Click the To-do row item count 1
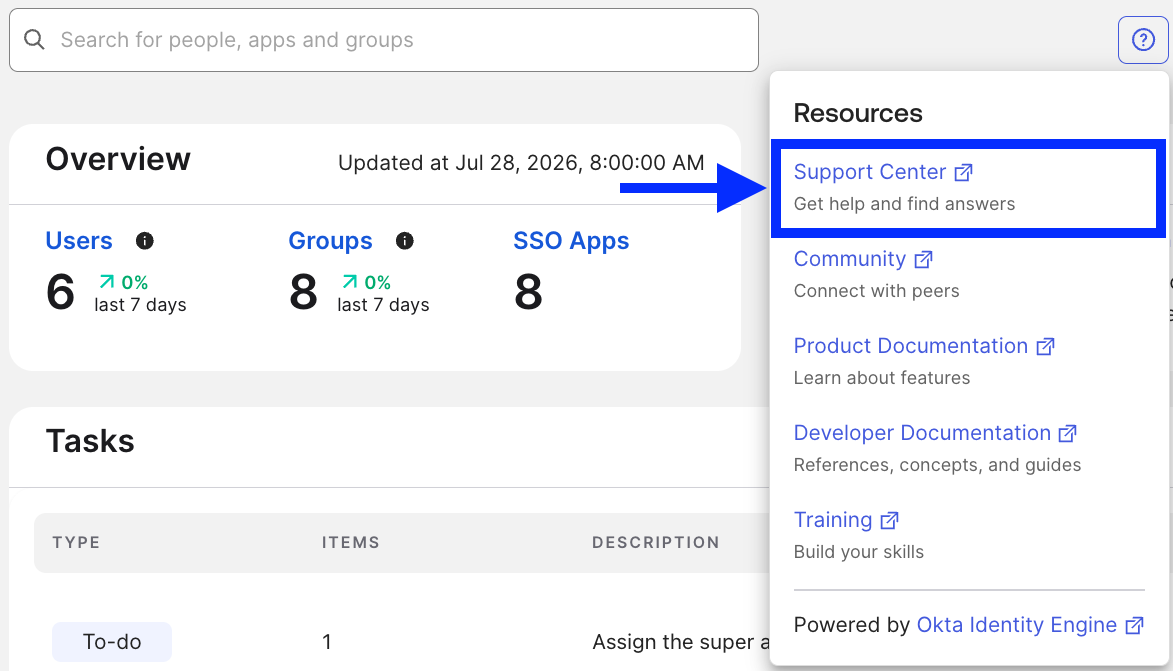This screenshot has width=1173, height=671. [326, 642]
